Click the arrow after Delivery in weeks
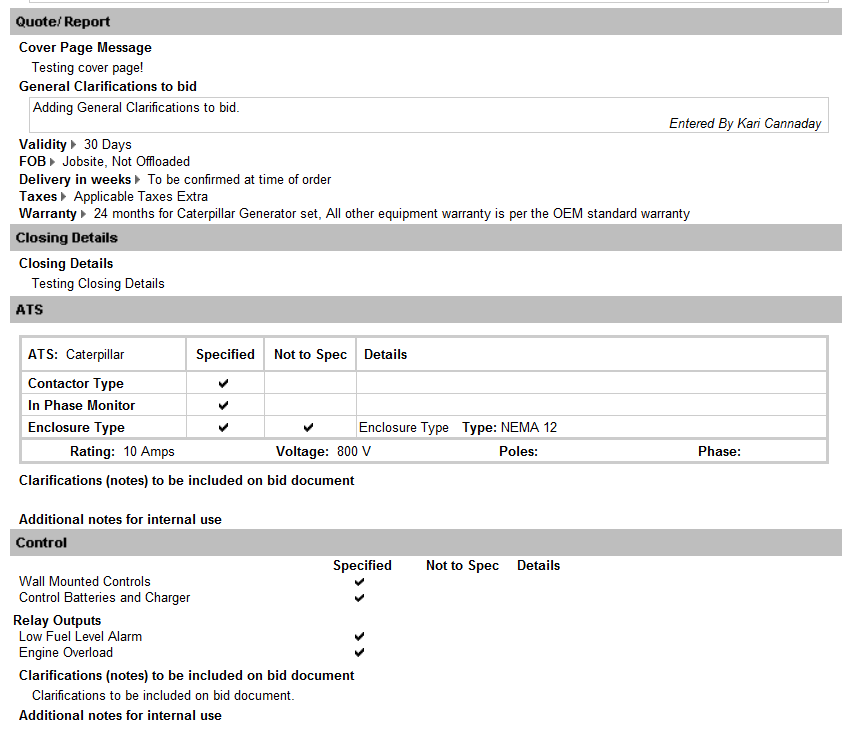 pos(138,180)
